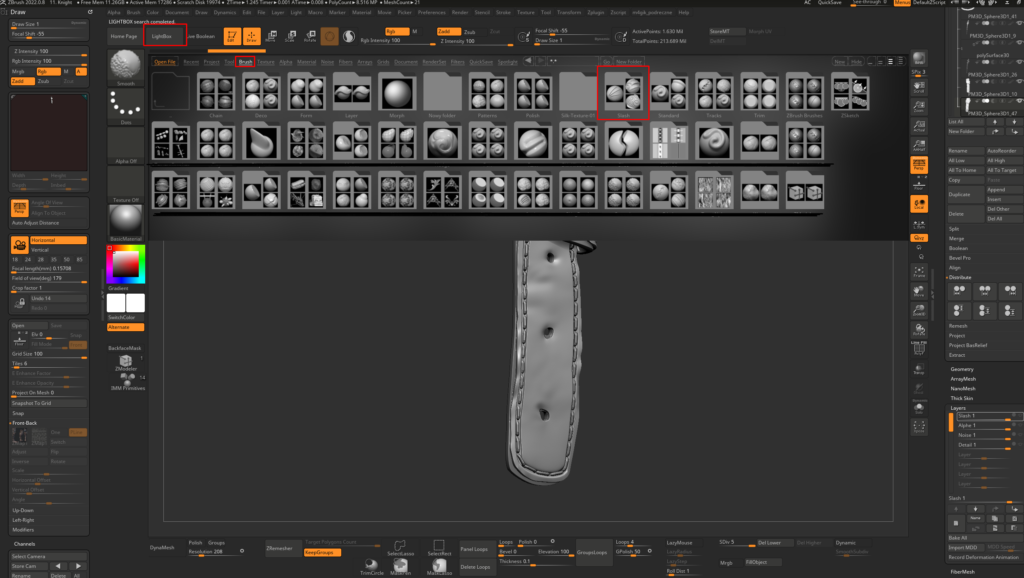This screenshot has width=1024, height=578.
Task: Click the DynaMesh button
Action: [162, 547]
